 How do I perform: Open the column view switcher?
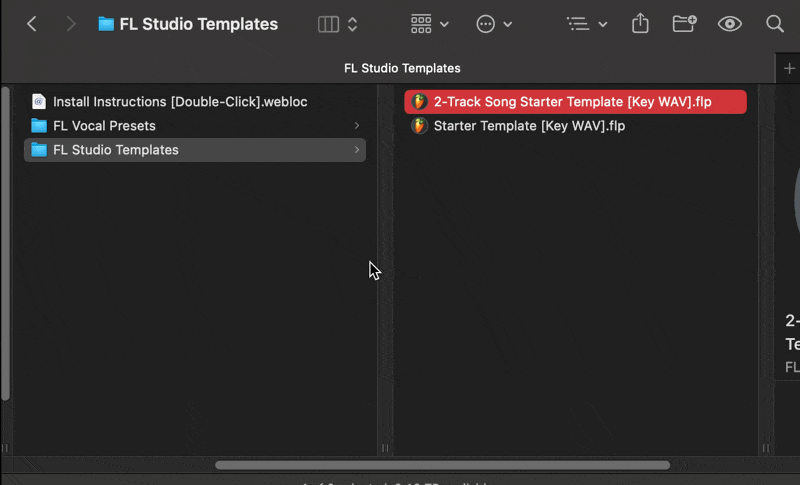click(337, 24)
